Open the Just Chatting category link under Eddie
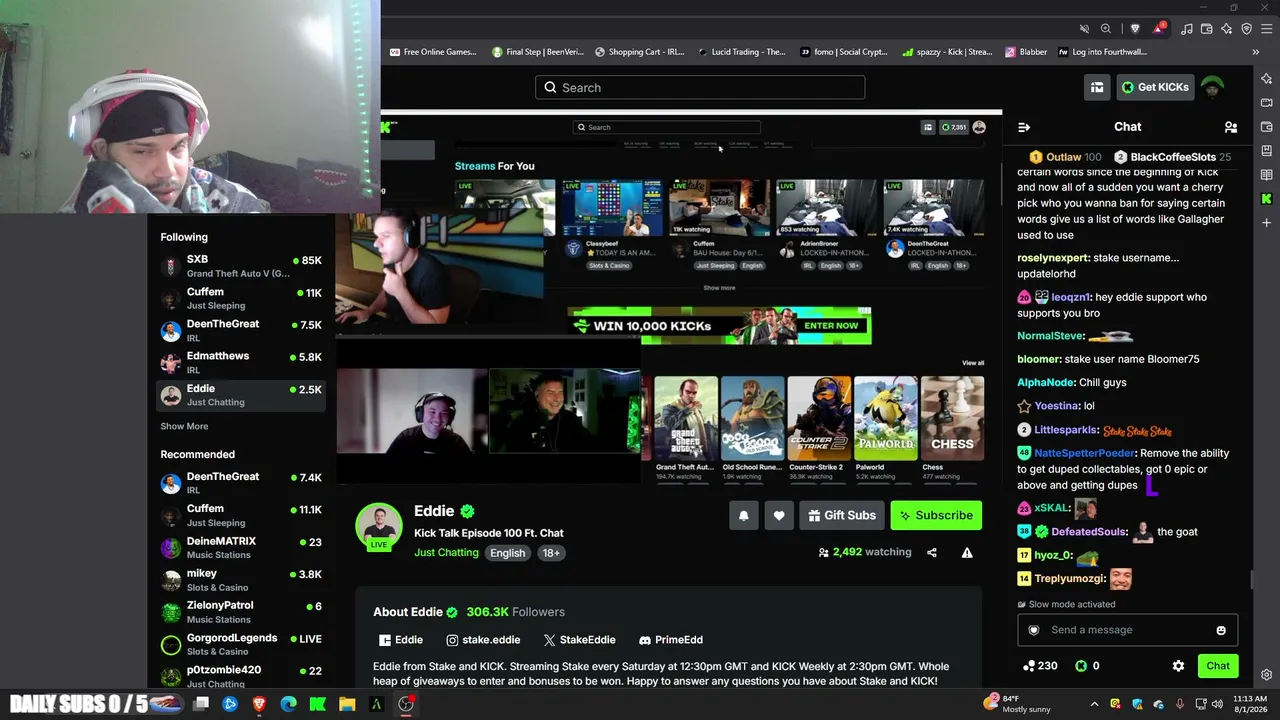The height and width of the screenshot is (720, 1280). 446,553
